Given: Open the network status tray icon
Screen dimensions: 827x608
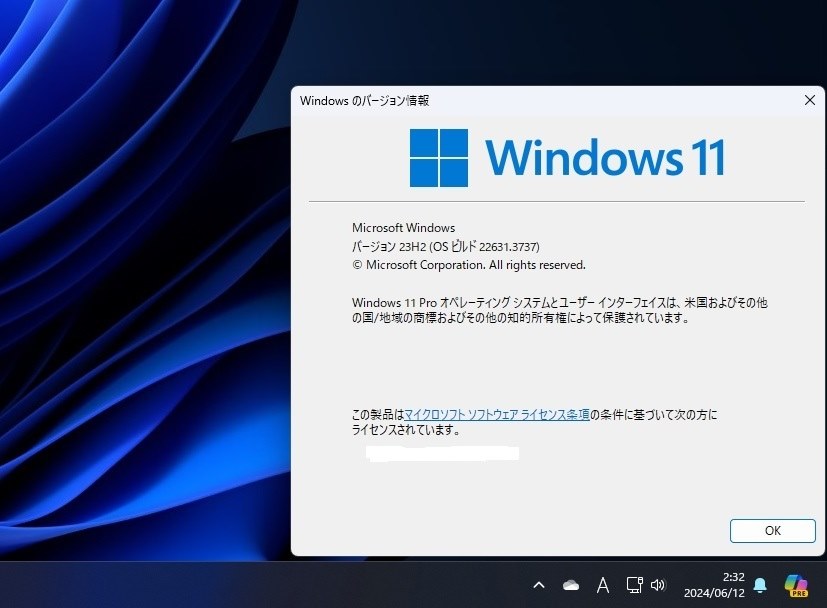Looking at the screenshot, I should (x=634, y=585).
